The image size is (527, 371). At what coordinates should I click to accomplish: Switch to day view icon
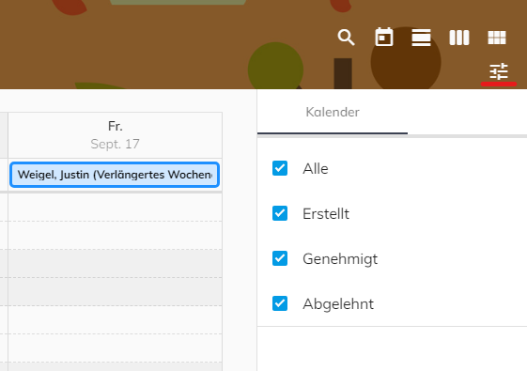coord(421,37)
